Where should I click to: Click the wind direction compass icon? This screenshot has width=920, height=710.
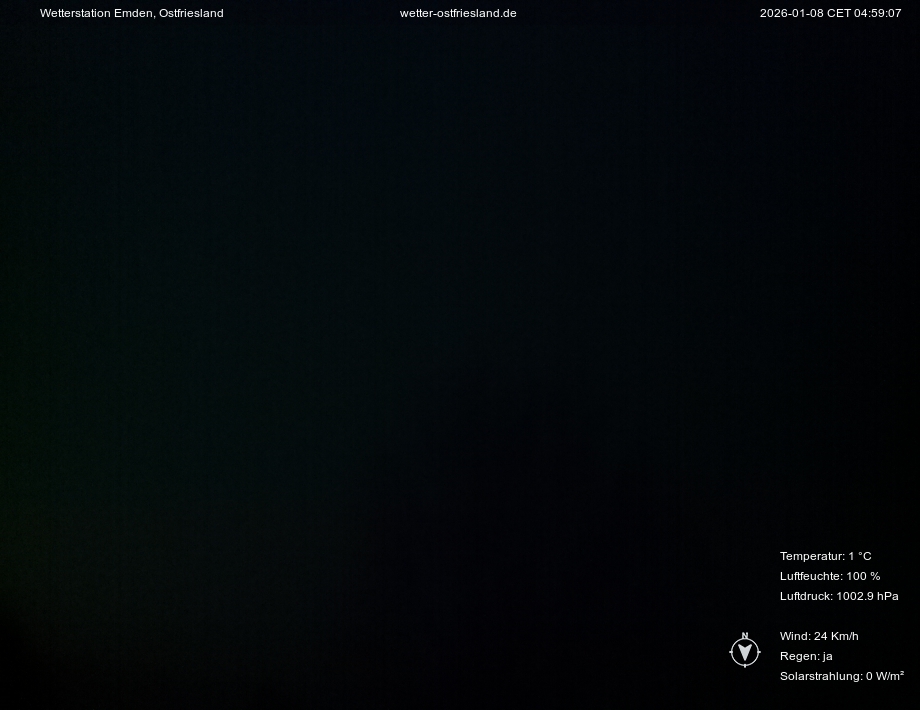pyautogui.click(x=745, y=652)
